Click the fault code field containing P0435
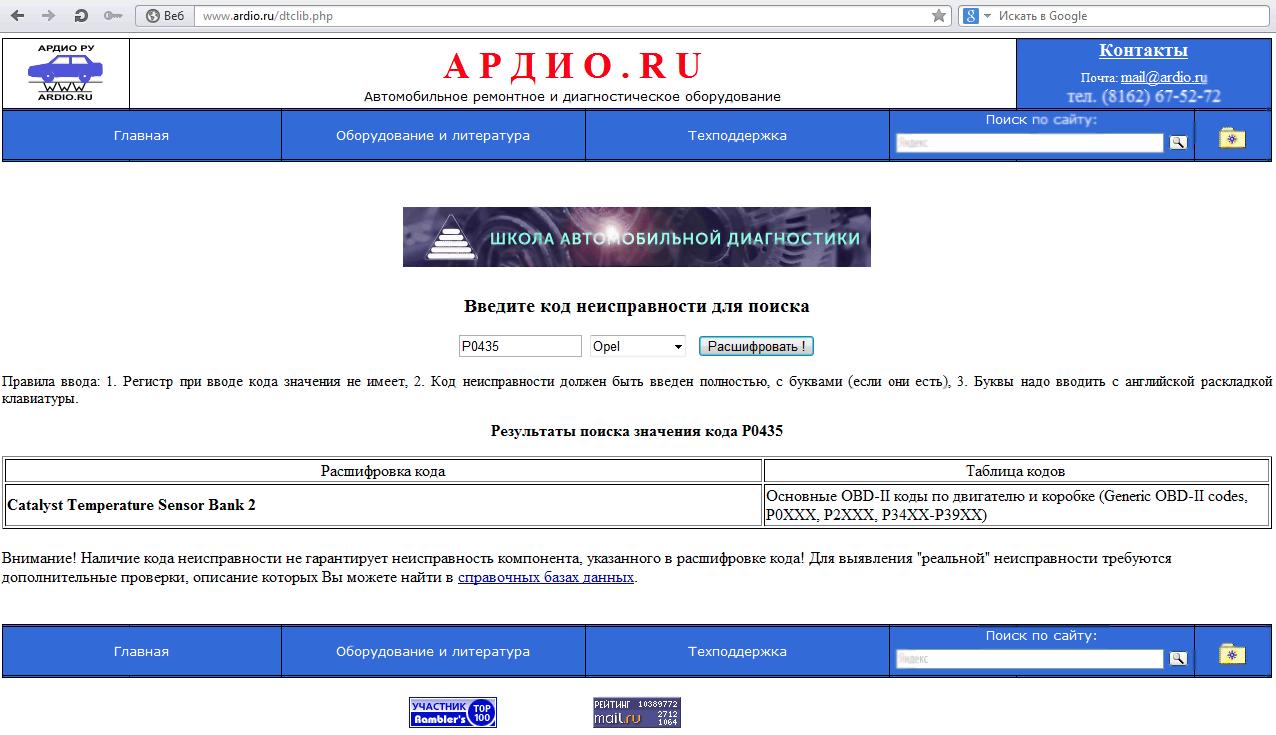 tap(519, 346)
